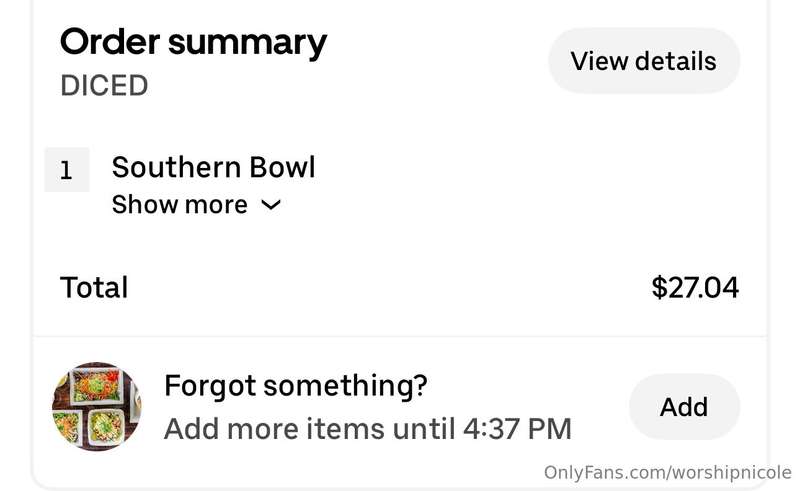Select the Order summary heading
Image resolution: width=800 pixels, height=491 pixels.
193,43
